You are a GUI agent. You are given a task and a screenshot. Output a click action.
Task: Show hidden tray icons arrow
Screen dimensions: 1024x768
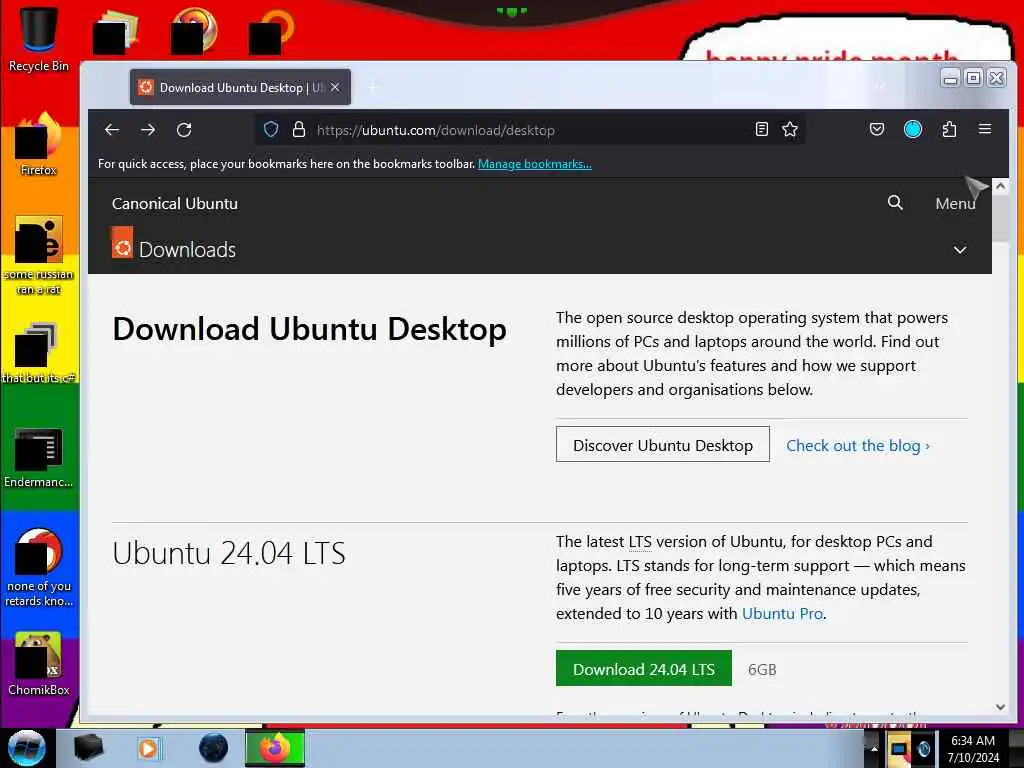click(x=873, y=748)
